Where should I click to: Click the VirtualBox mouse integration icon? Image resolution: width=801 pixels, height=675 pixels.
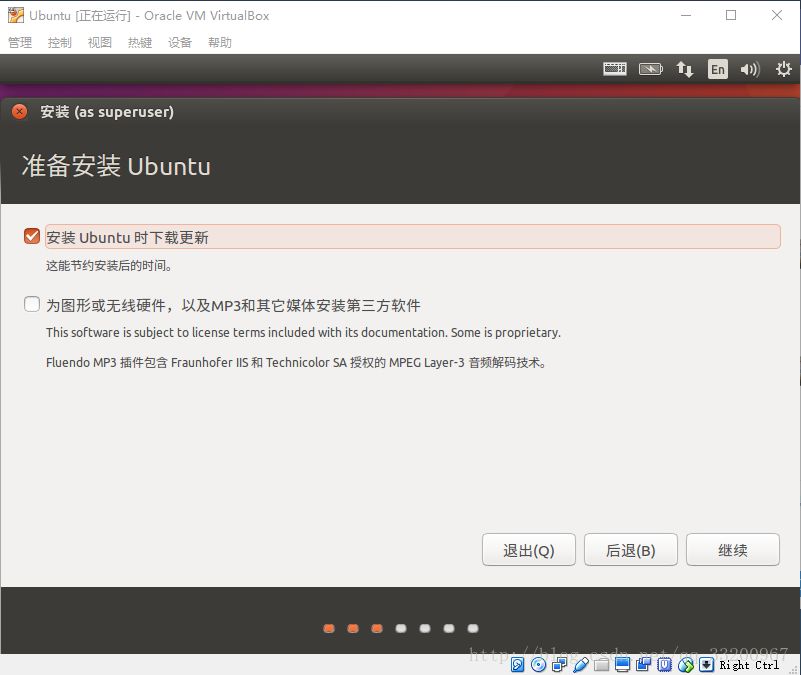(x=686, y=665)
